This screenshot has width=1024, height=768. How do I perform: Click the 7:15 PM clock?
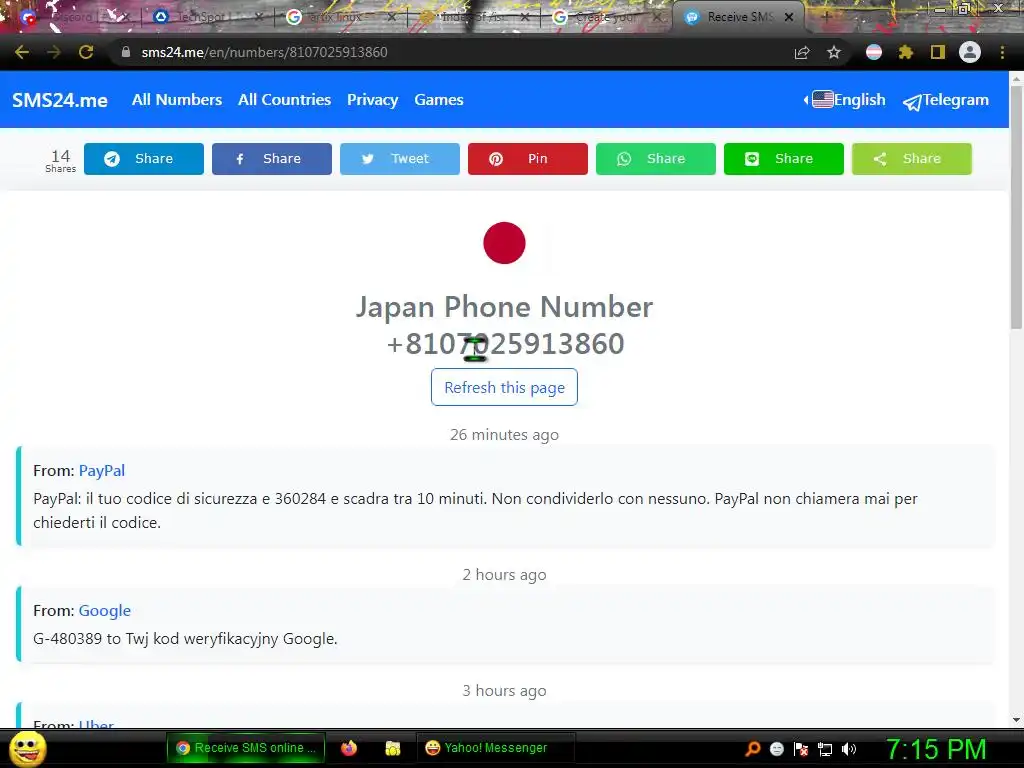click(x=935, y=749)
